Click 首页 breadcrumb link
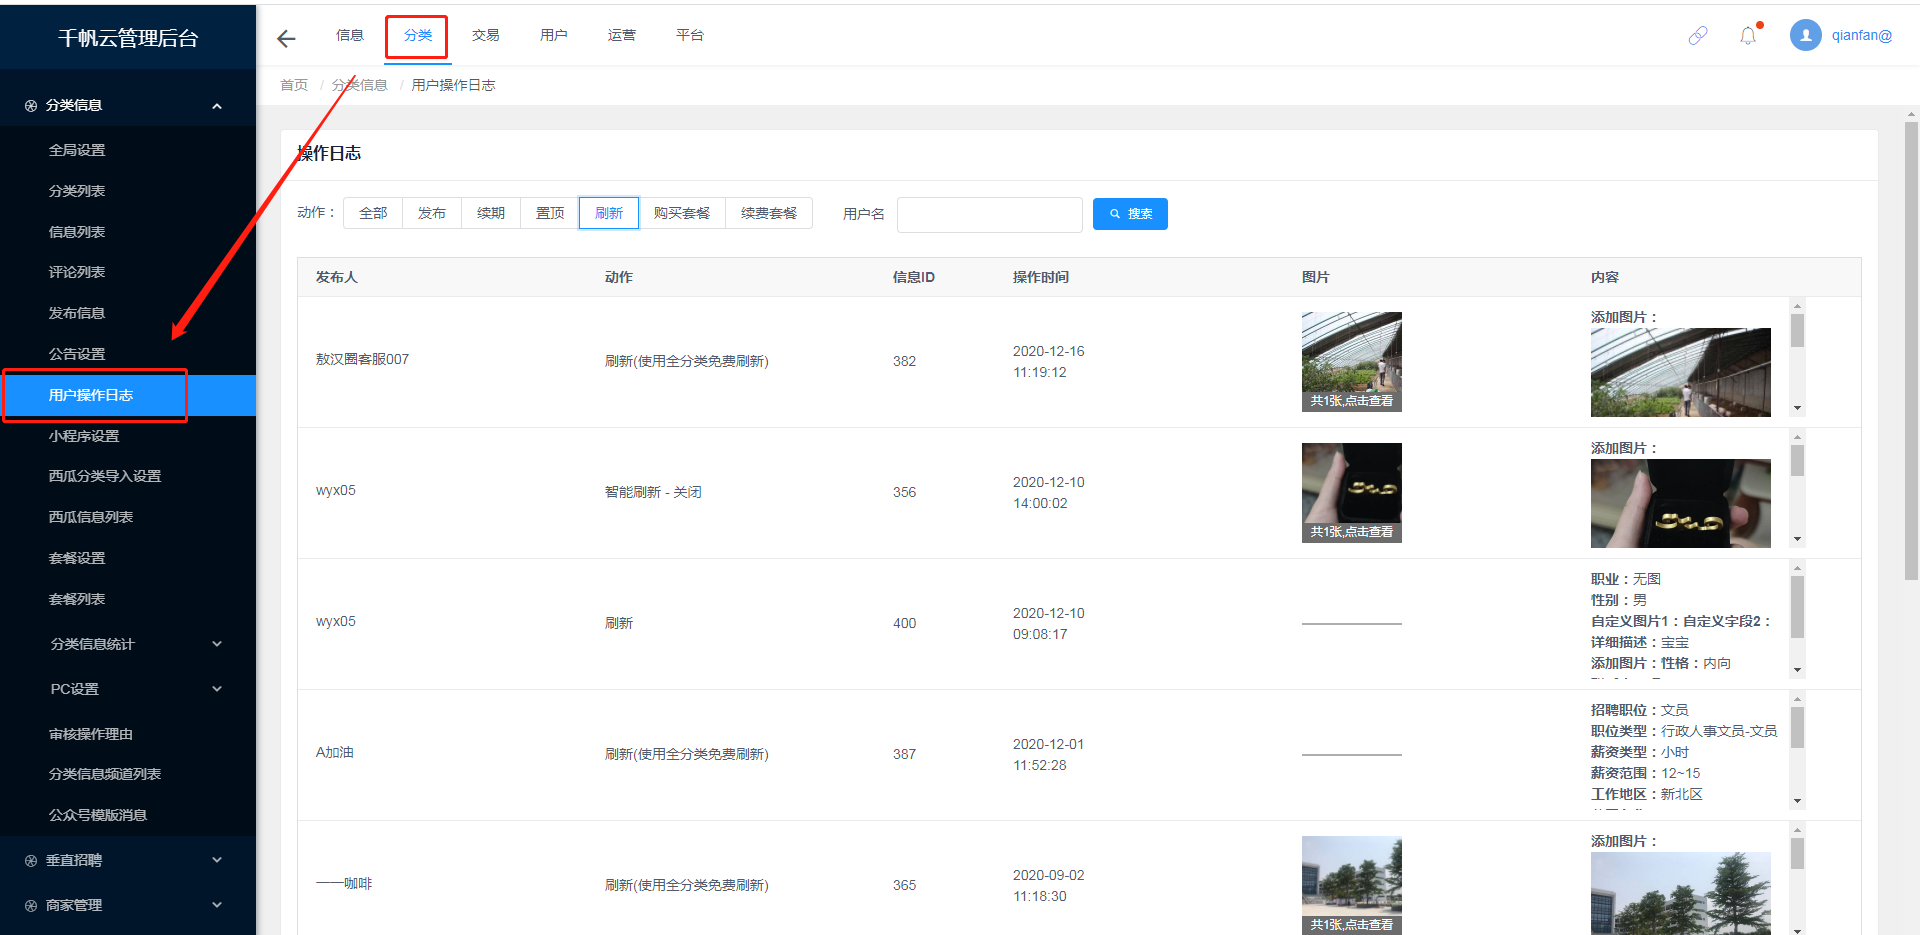Image resolution: width=1920 pixels, height=935 pixels. tap(294, 85)
